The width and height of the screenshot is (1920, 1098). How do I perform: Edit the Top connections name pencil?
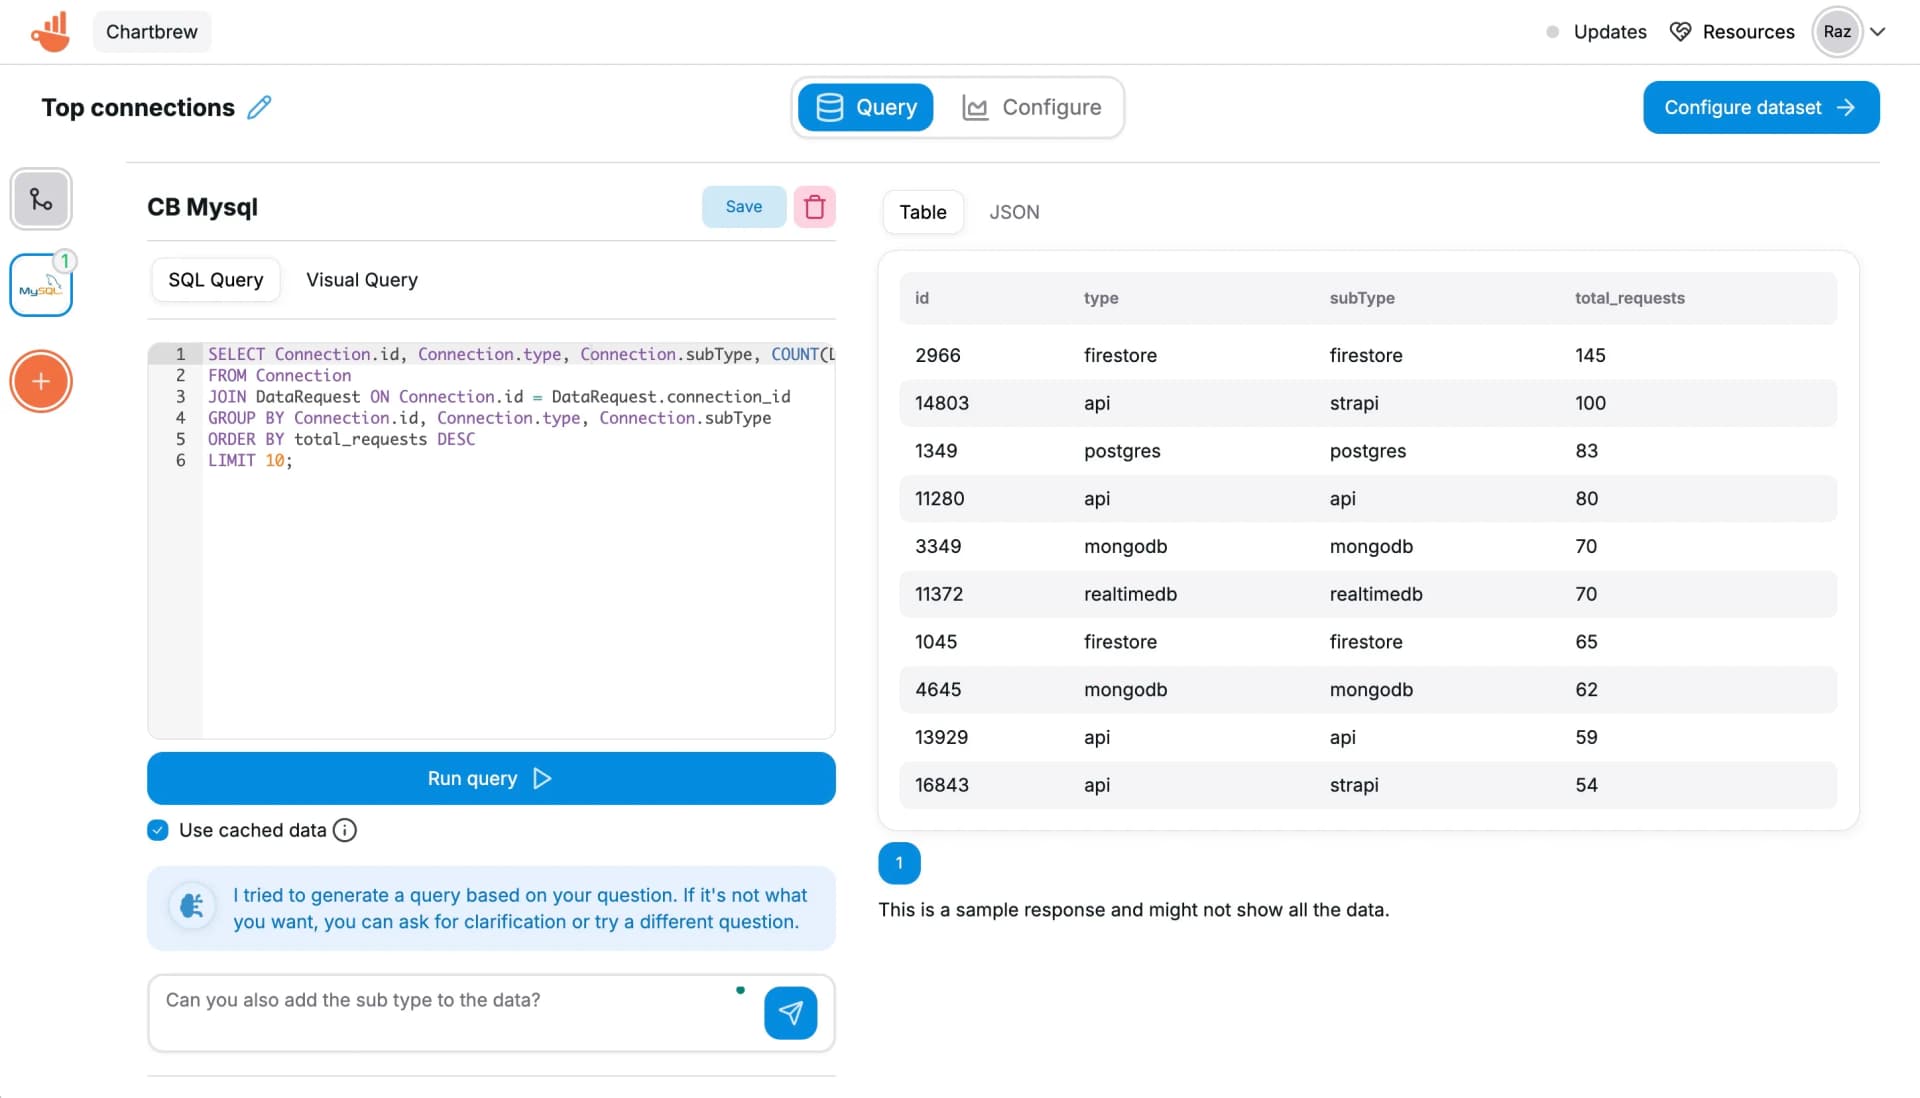click(259, 107)
